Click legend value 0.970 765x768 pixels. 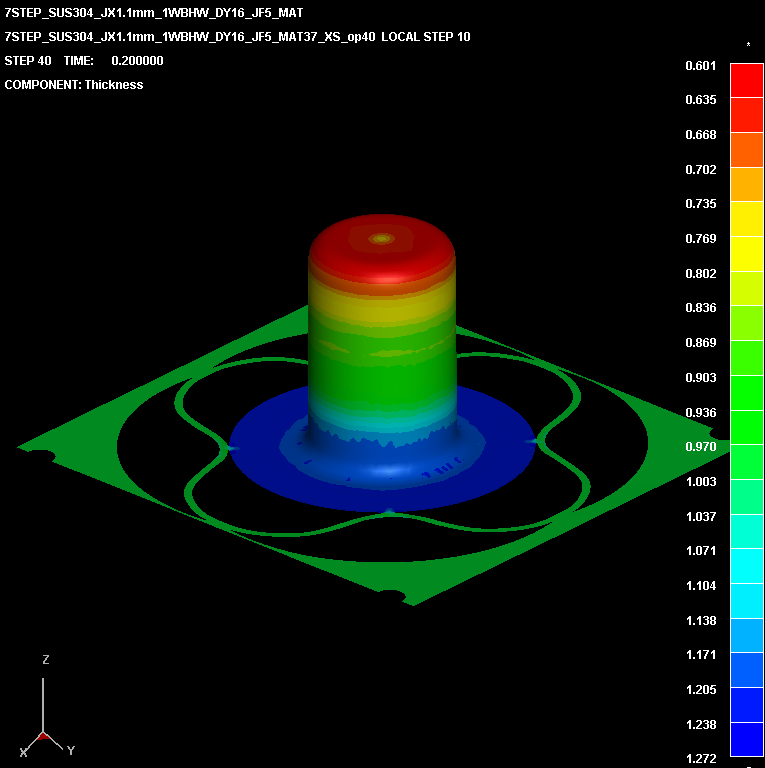700,447
